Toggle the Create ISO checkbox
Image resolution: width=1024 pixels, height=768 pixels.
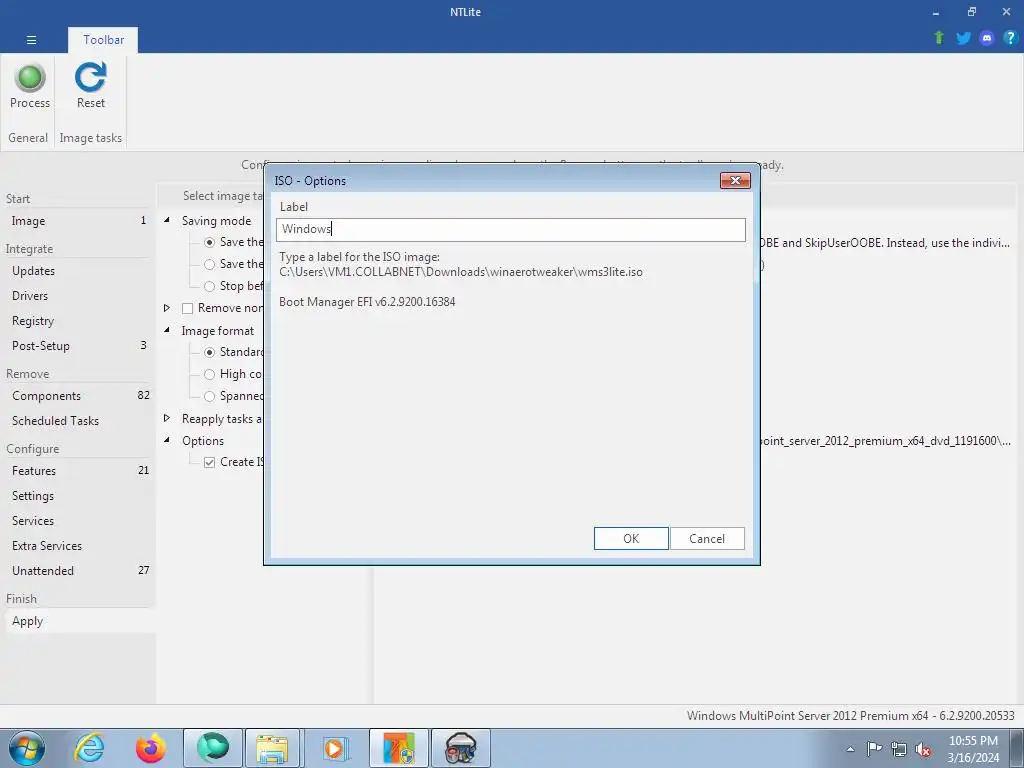(x=209, y=462)
